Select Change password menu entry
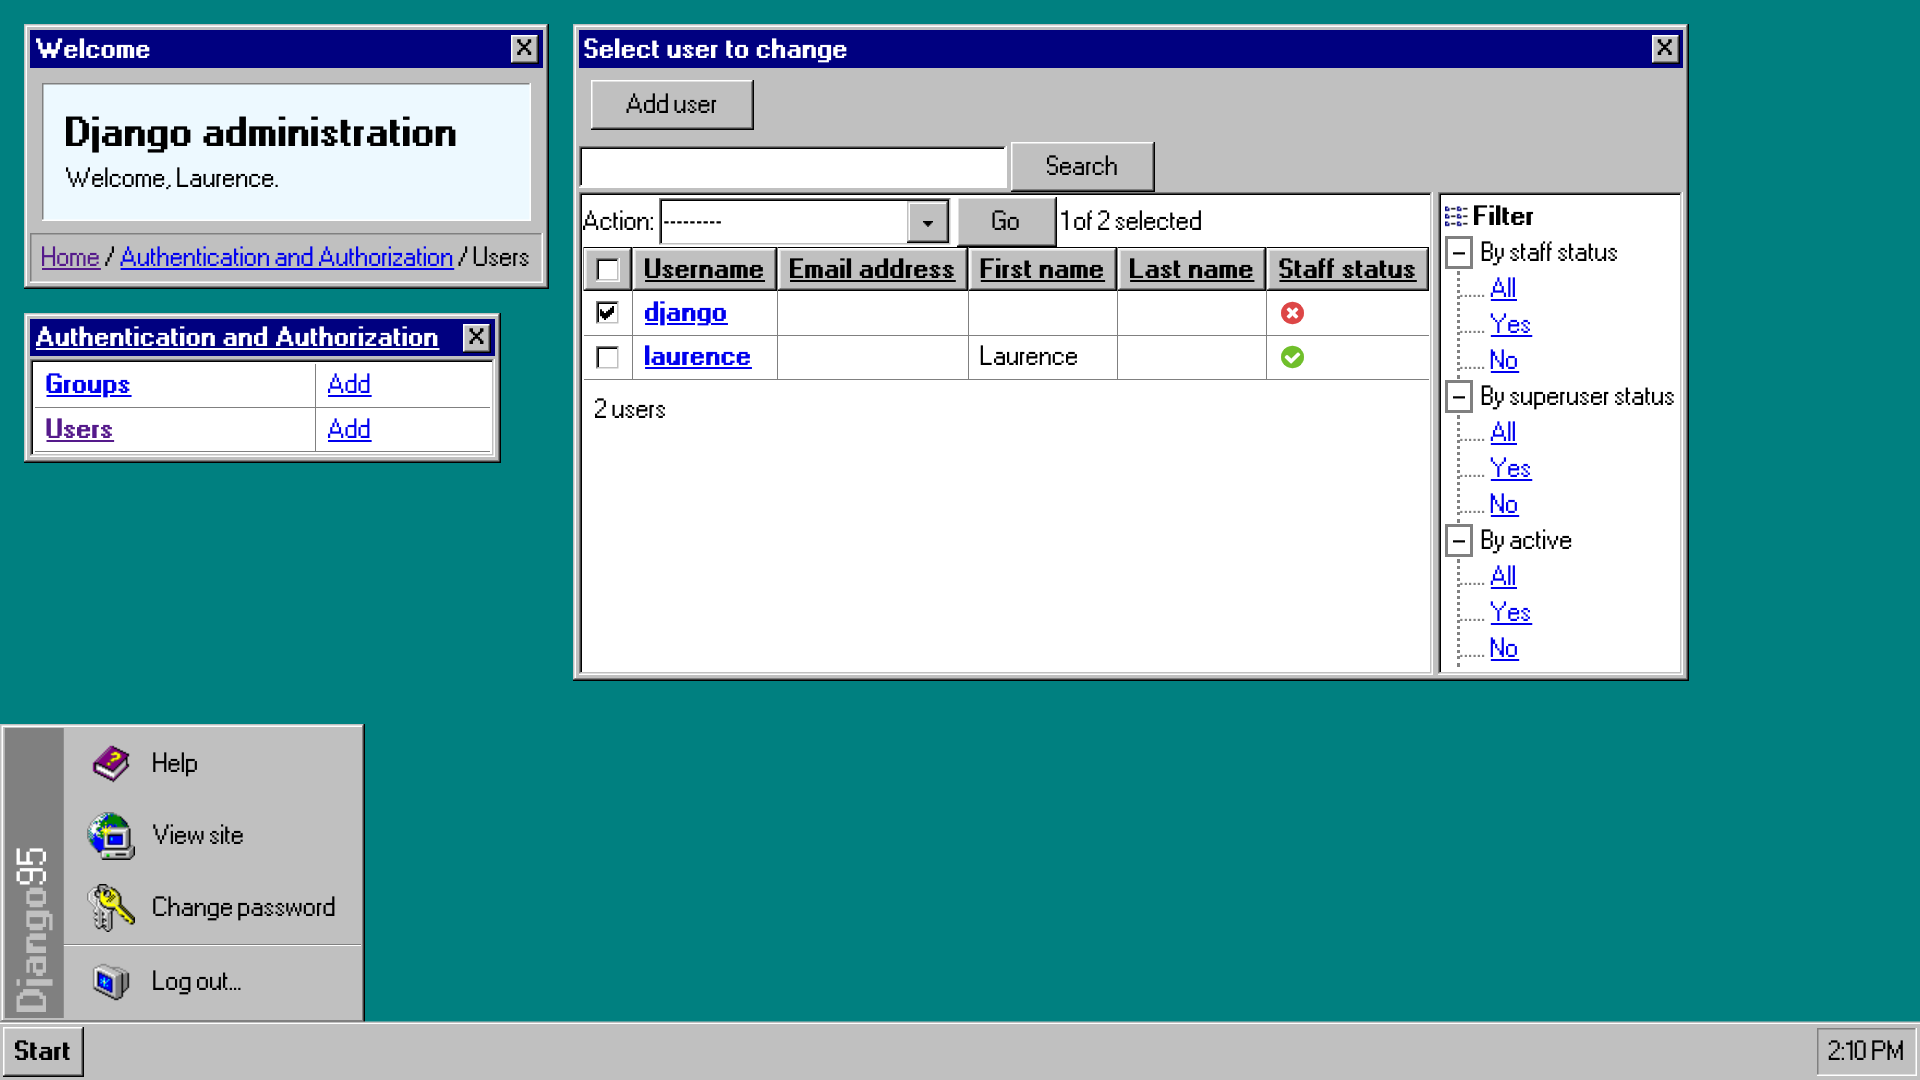The image size is (1920, 1080). (213, 907)
